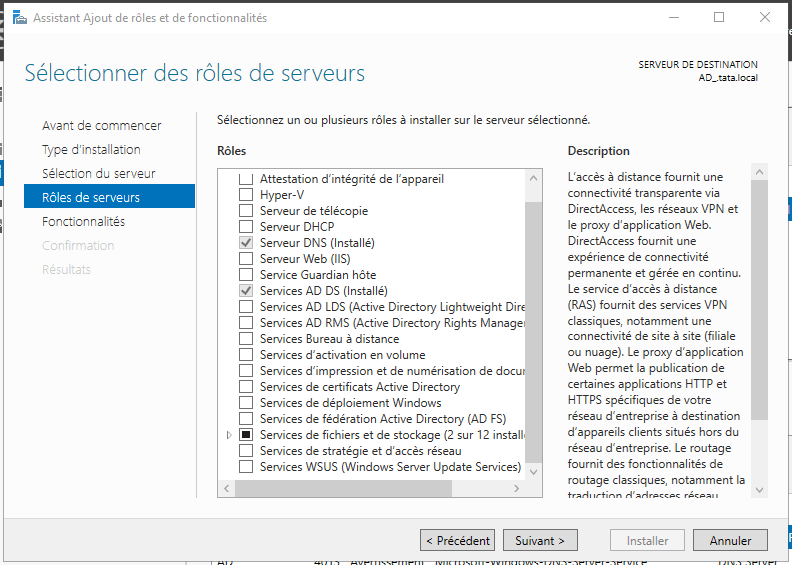Switch to Sélection du serveur step

pyautogui.click(x=98, y=173)
